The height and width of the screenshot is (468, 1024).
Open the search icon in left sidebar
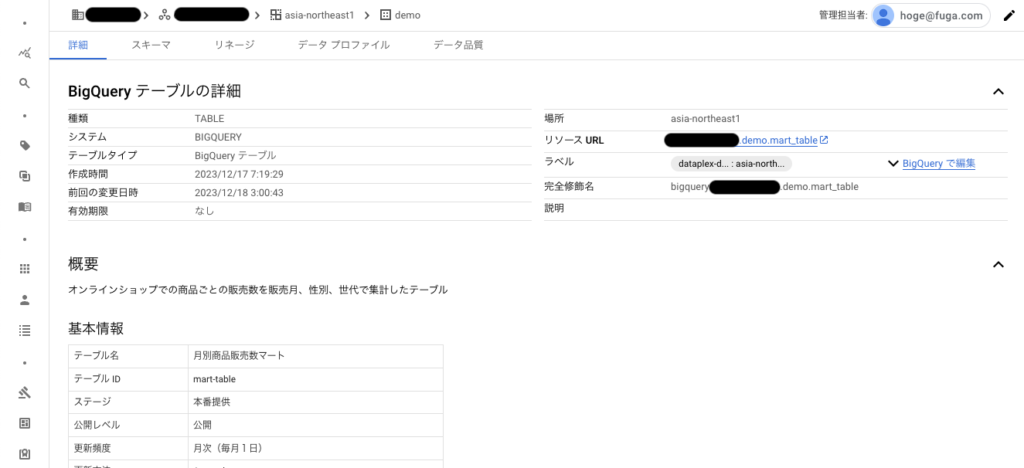pos(25,83)
